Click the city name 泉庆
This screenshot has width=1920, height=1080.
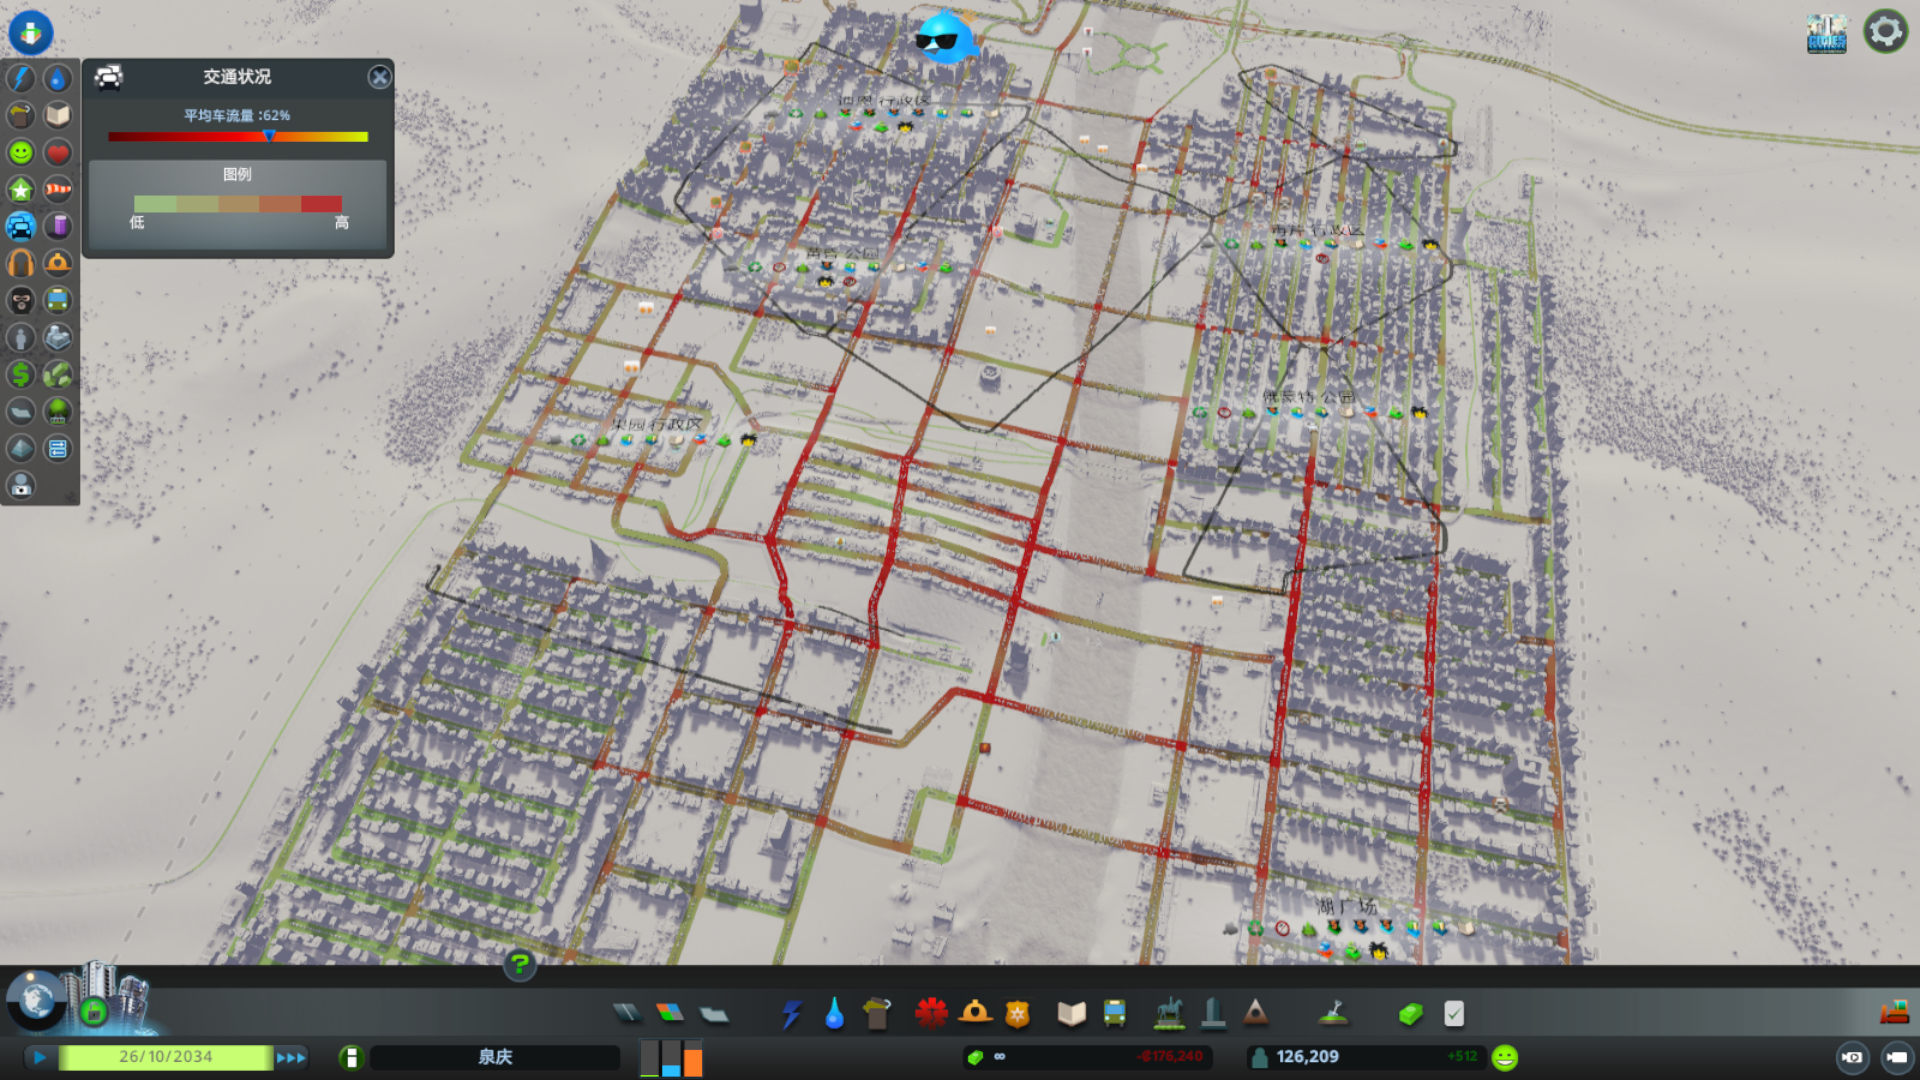tap(495, 1057)
